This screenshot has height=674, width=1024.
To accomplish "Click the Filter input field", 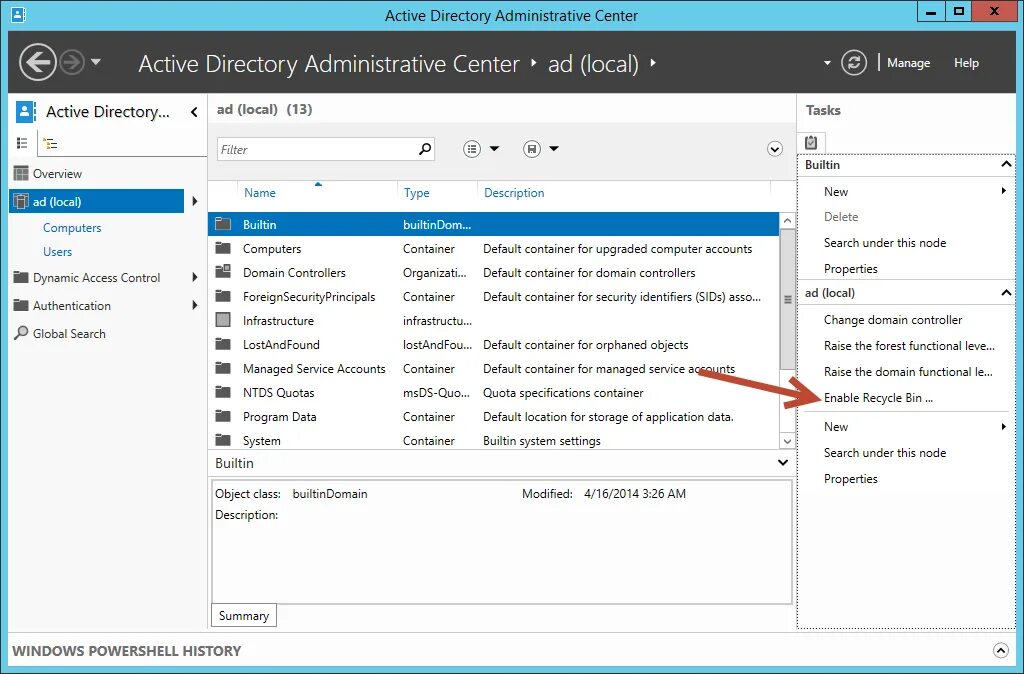I will 317,150.
